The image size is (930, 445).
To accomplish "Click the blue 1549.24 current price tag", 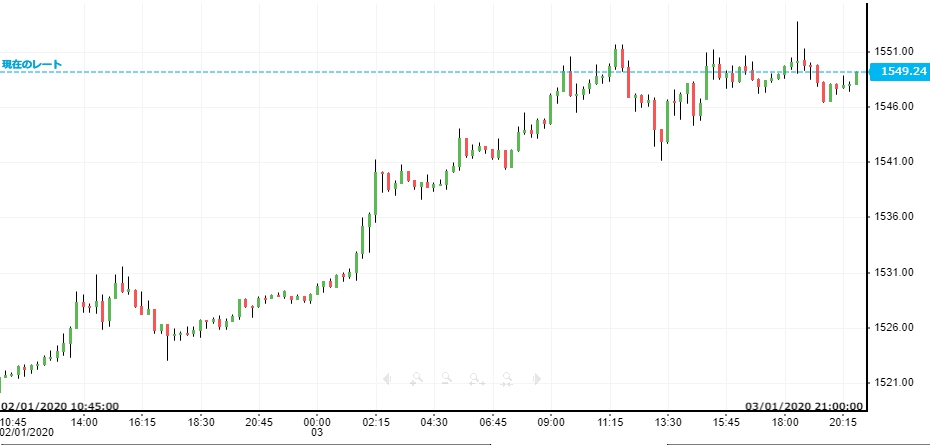I will [900, 71].
